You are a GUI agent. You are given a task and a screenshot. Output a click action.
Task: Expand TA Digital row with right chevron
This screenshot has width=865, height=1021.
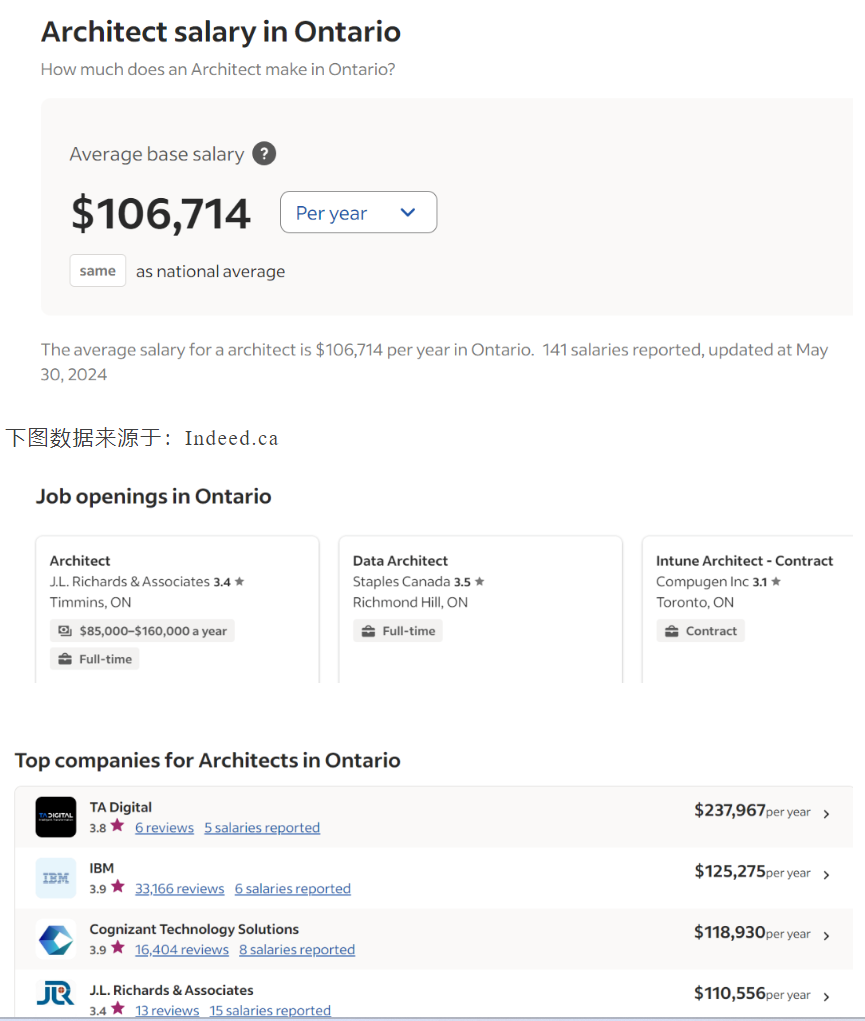(826, 814)
